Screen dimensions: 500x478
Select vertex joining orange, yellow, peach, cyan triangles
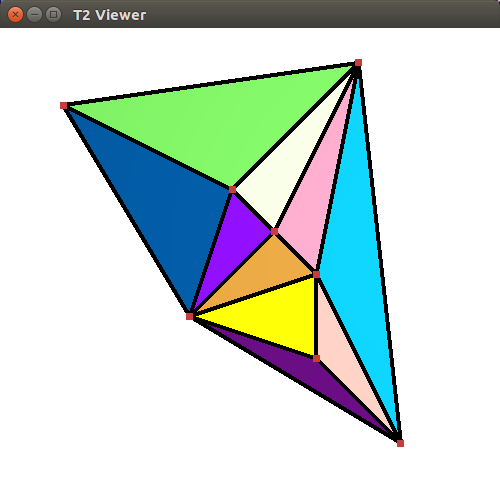316,274
